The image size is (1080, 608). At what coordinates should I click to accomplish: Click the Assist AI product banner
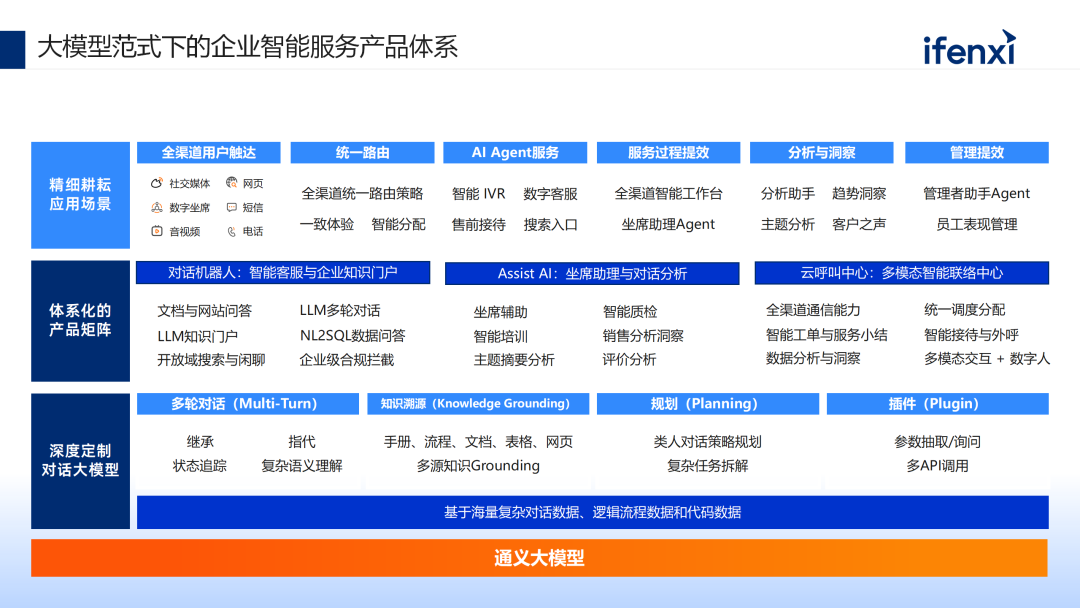[x=592, y=273]
